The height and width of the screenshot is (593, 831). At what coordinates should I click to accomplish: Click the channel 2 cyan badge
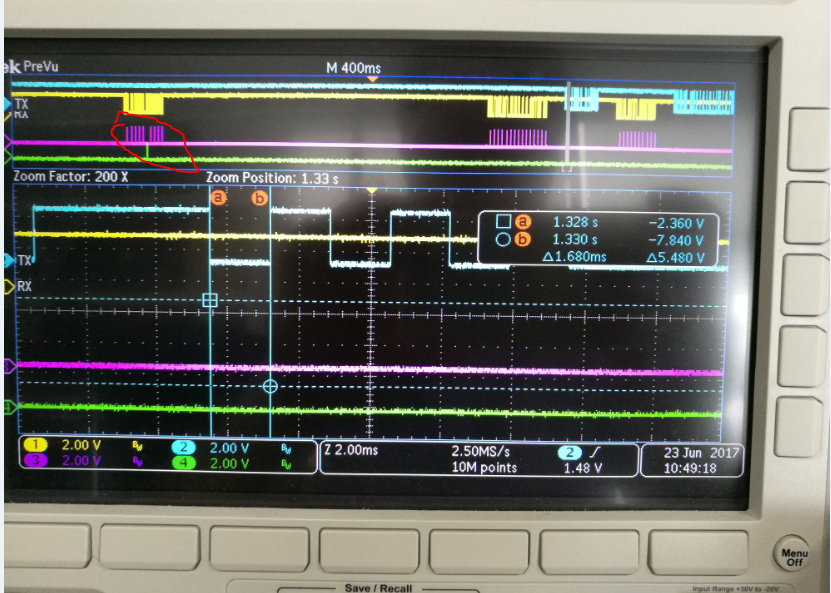pos(183,448)
